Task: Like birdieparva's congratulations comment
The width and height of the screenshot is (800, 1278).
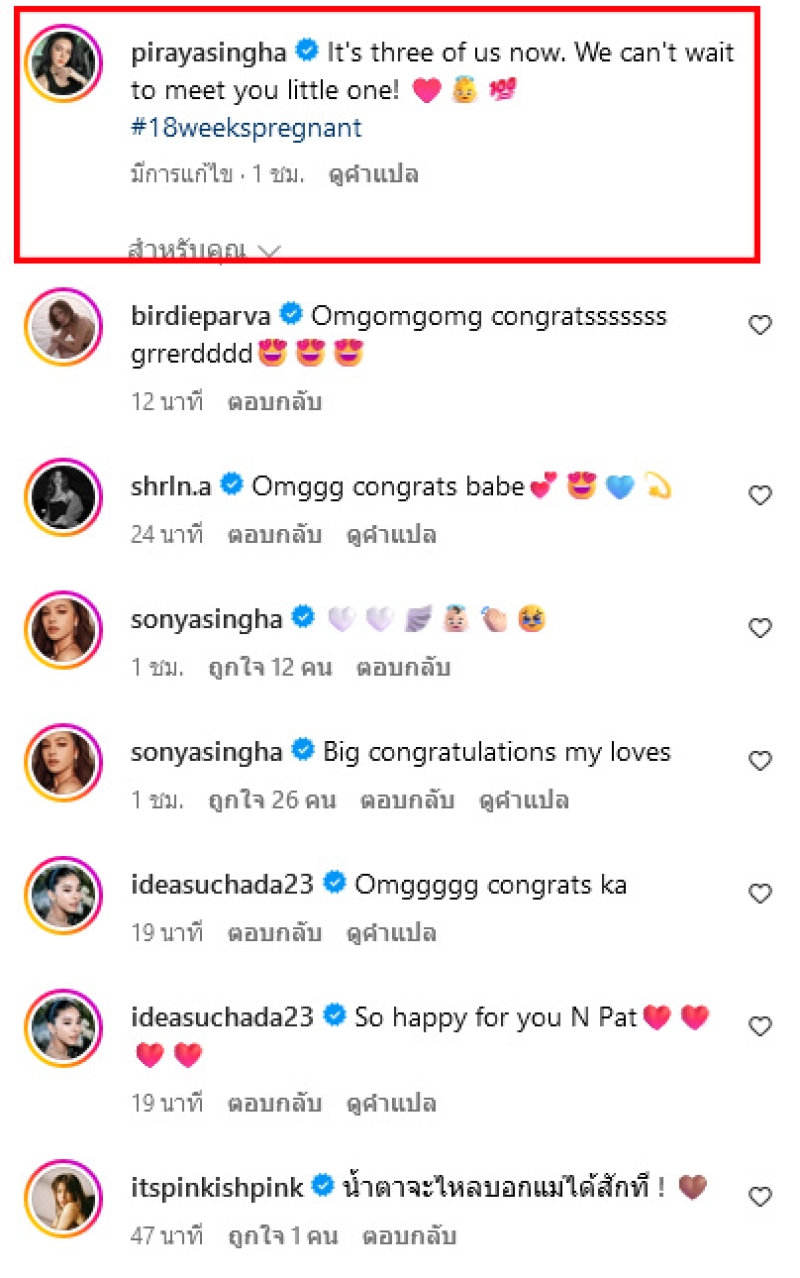Action: pyautogui.click(x=761, y=325)
